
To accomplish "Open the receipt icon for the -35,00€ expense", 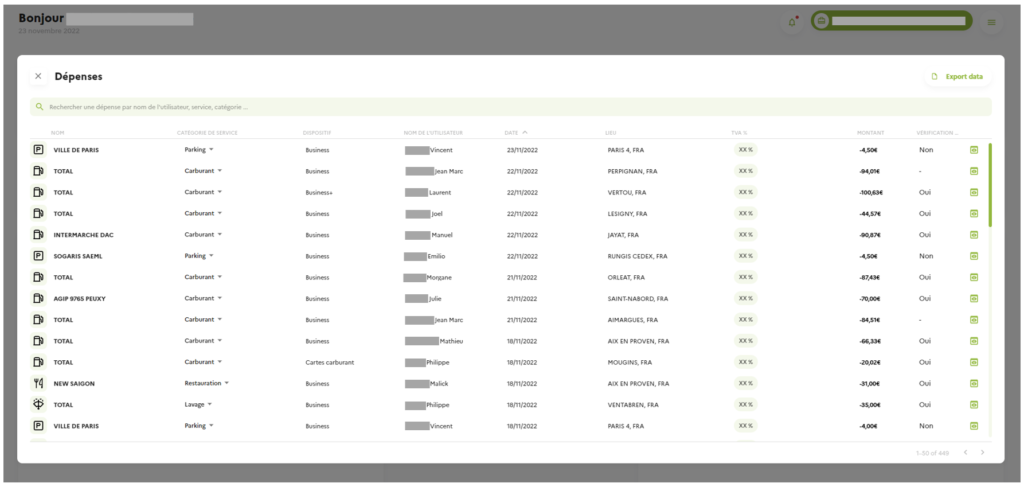I will pyautogui.click(x=974, y=405).
